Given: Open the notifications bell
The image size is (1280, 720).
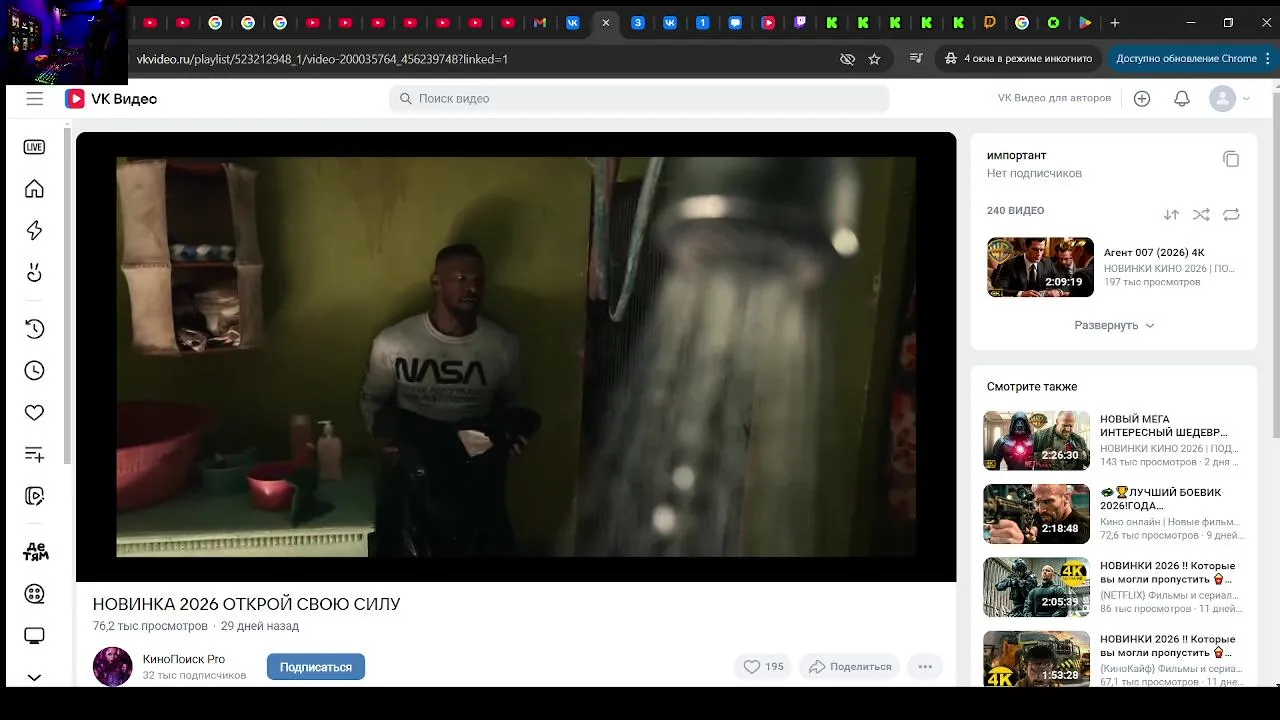Looking at the screenshot, I should [x=1181, y=98].
